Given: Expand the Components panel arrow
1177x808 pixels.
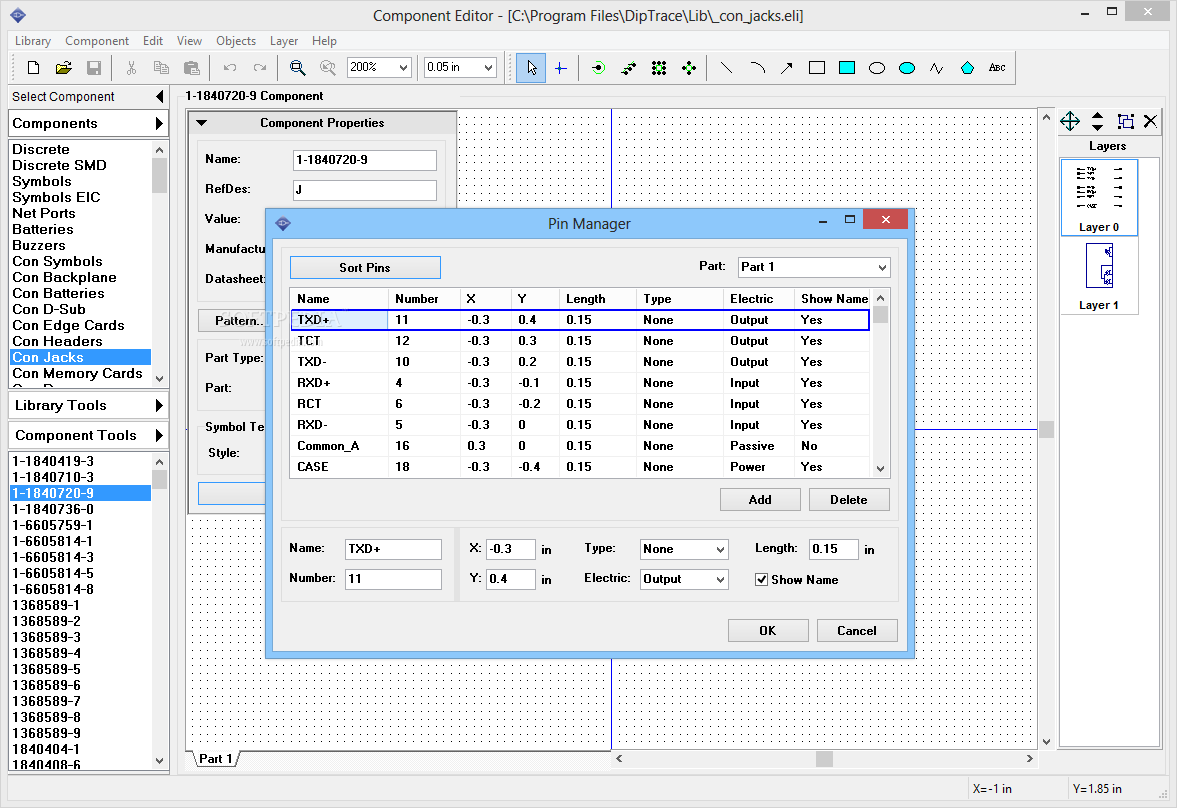Looking at the screenshot, I should (x=158, y=123).
